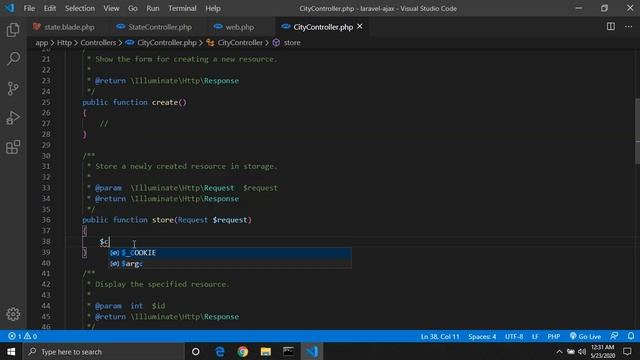Click the app breadcrumb segment
640x360 pixels.
(x=42, y=42)
